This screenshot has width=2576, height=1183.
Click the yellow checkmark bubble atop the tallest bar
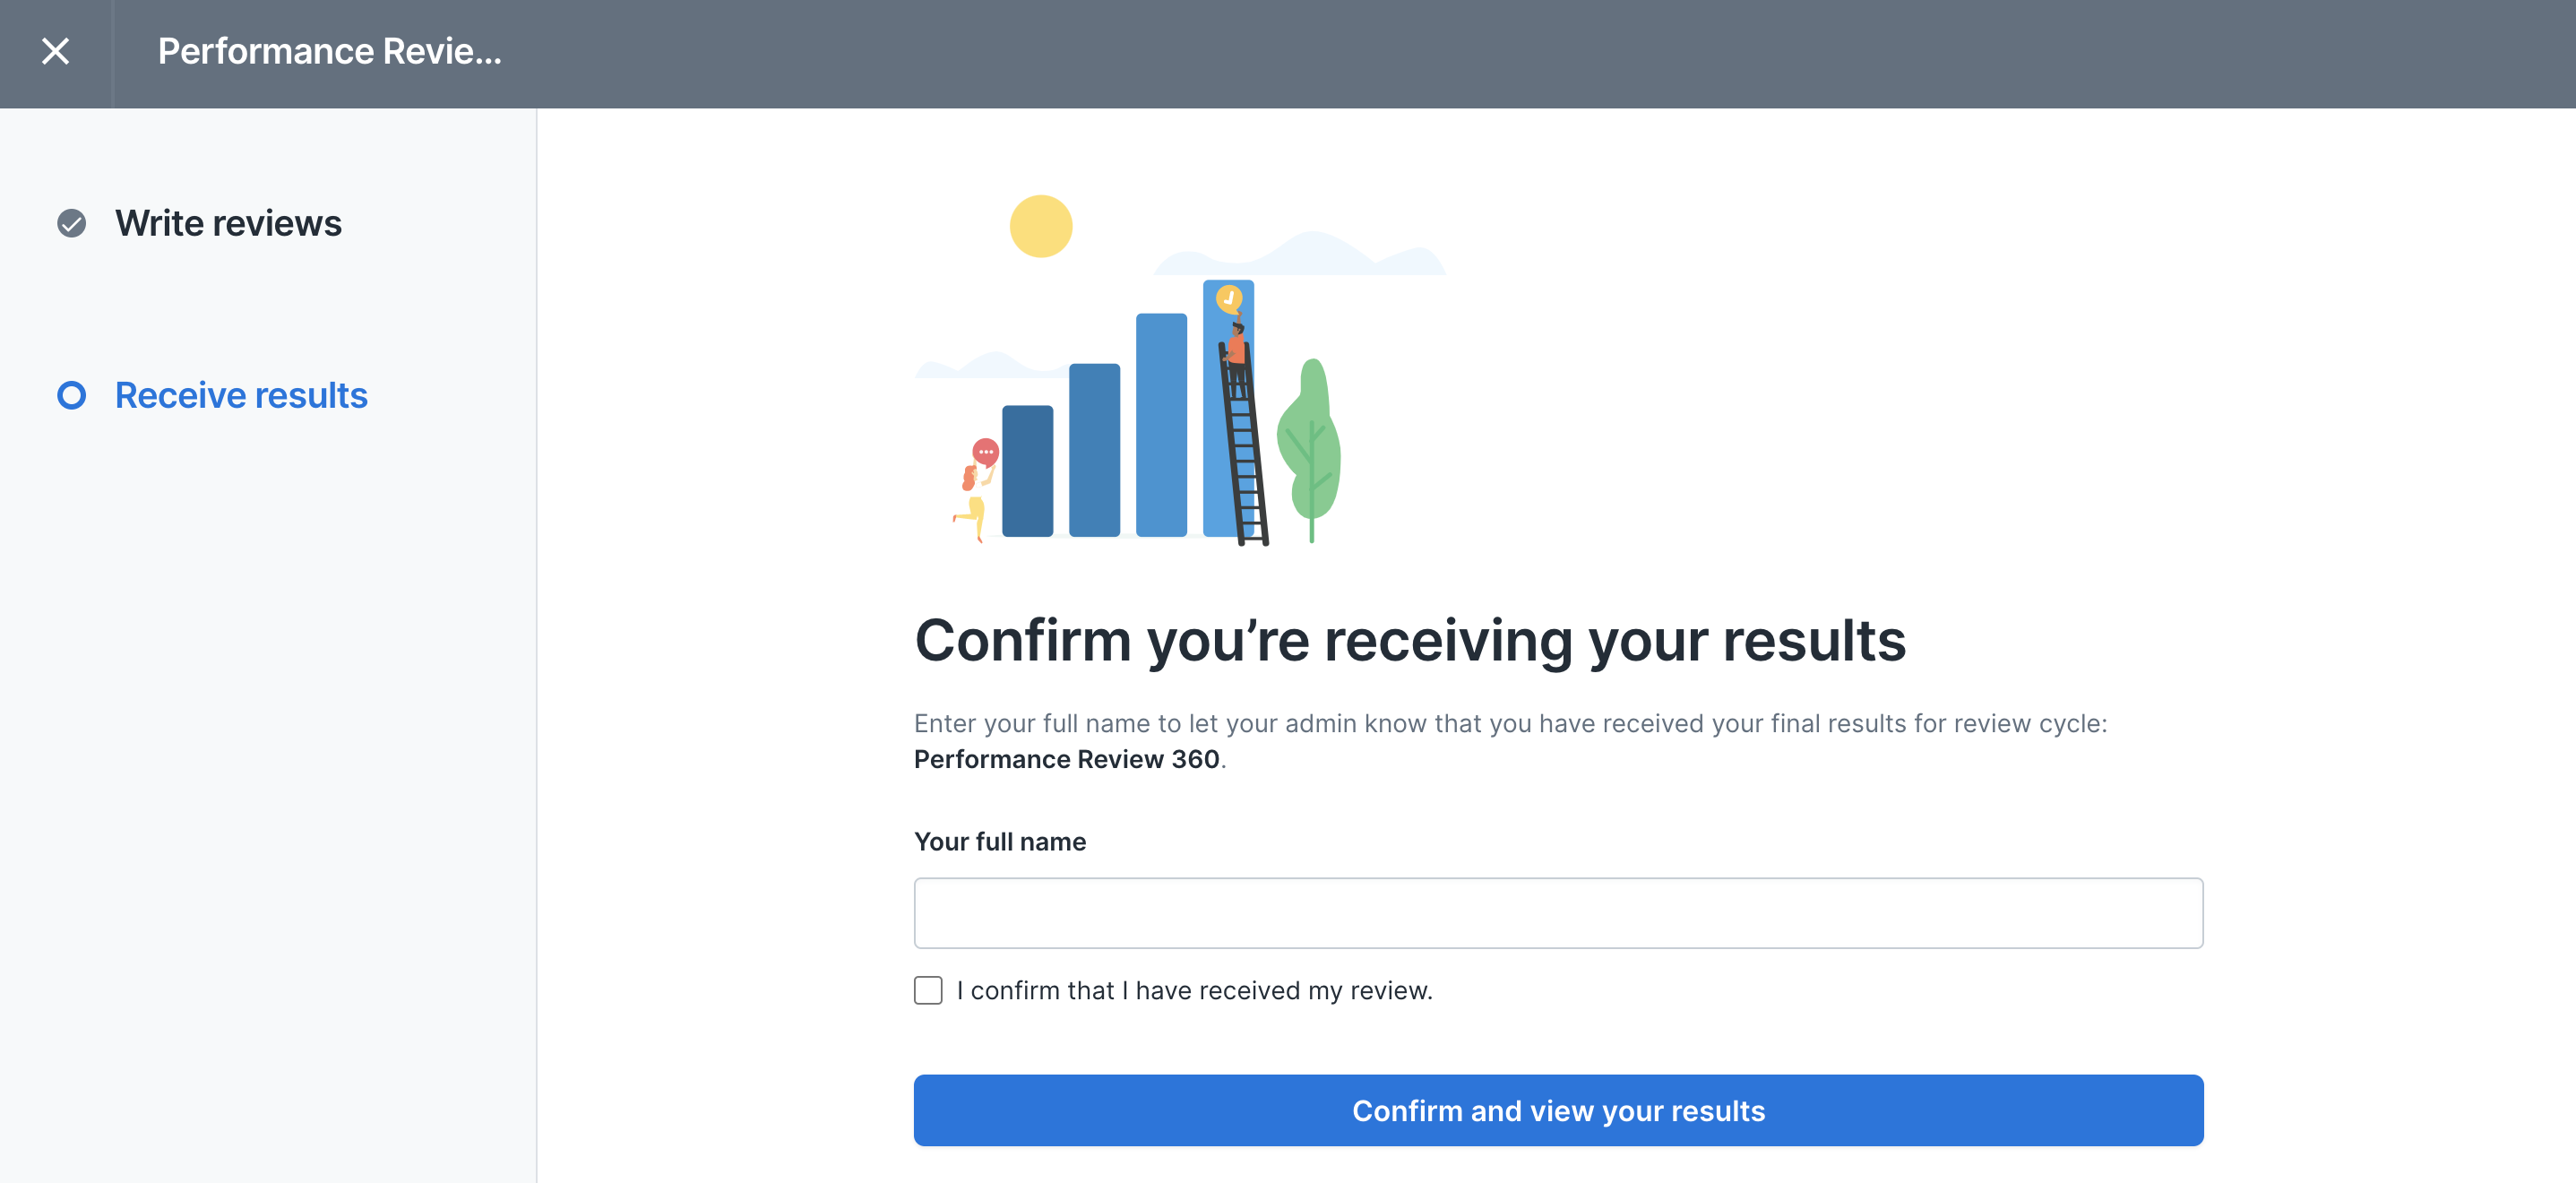(x=1229, y=298)
